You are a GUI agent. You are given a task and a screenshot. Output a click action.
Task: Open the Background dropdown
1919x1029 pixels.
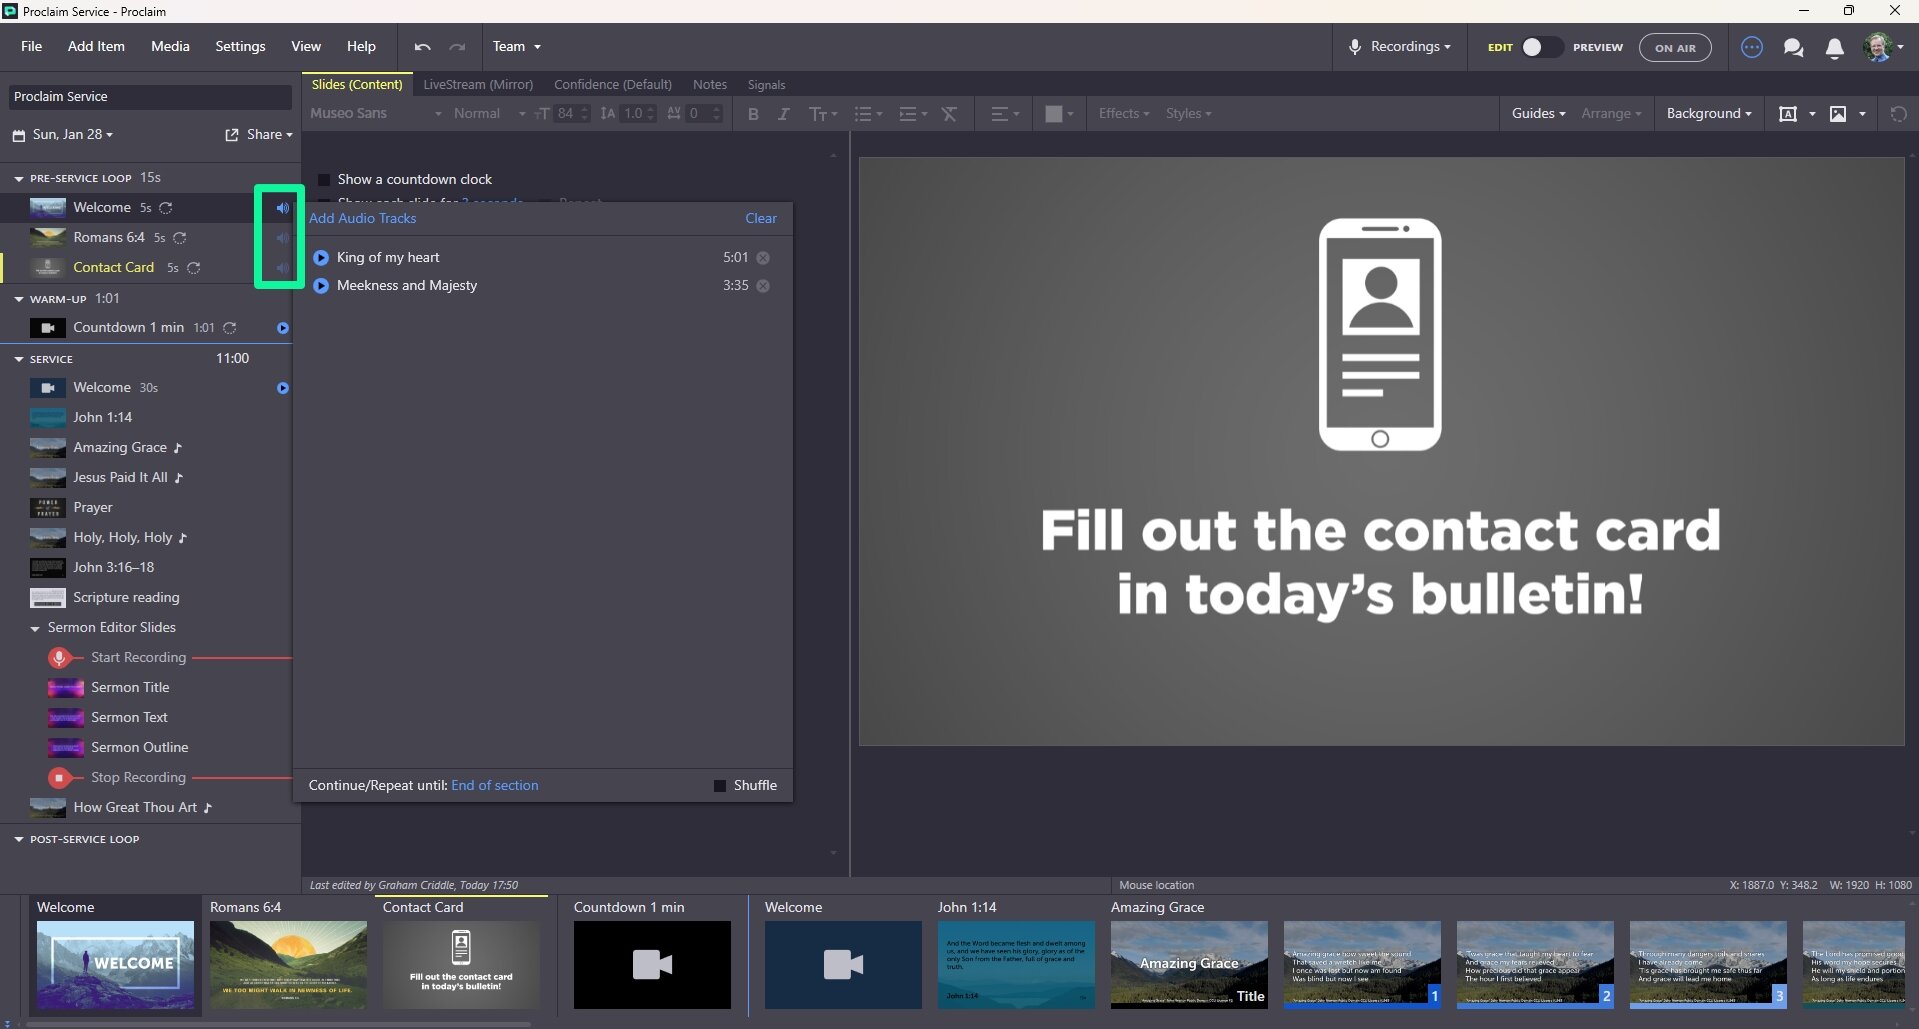(1708, 113)
